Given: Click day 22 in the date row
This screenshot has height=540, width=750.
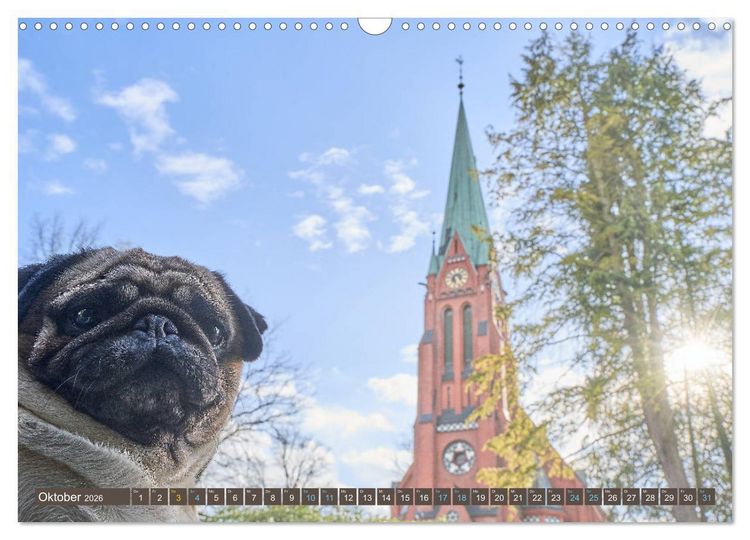Looking at the screenshot, I should click(x=537, y=497).
